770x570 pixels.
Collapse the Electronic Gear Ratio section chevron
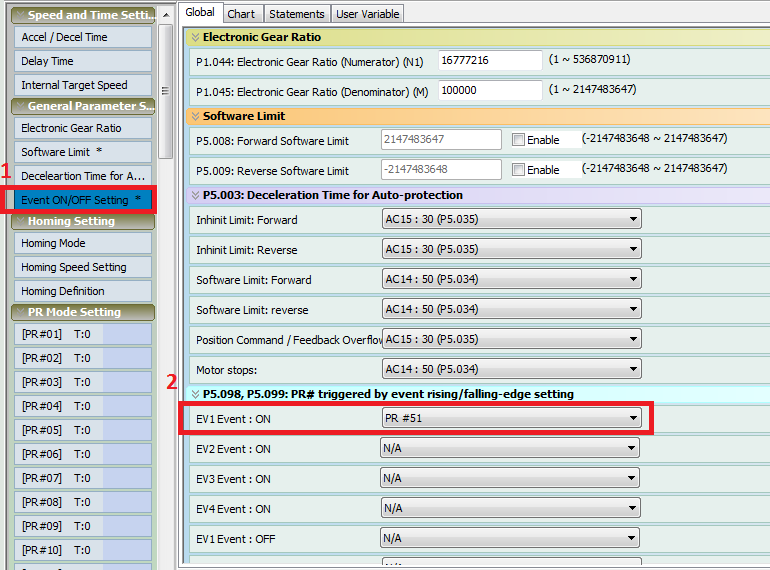click(x=195, y=37)
